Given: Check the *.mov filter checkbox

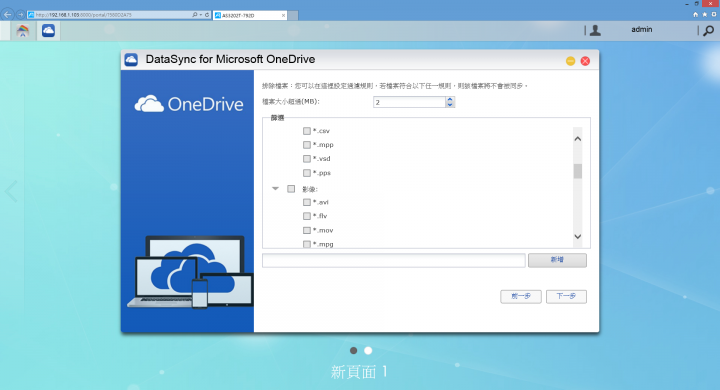Looking at the screenshot, I should point(307,230).
